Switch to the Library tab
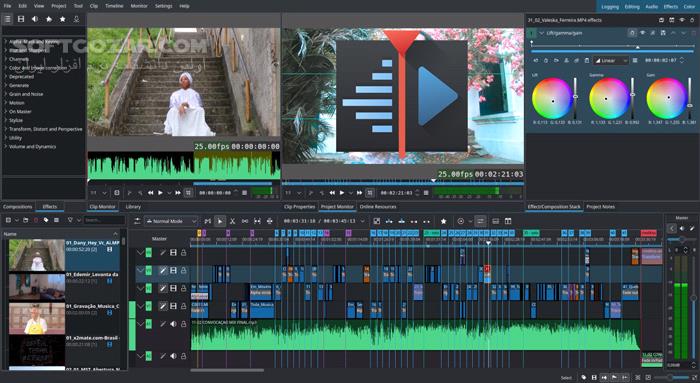This screenshot has width=700, height=383. pyautogui.click(x=133, y=207)
